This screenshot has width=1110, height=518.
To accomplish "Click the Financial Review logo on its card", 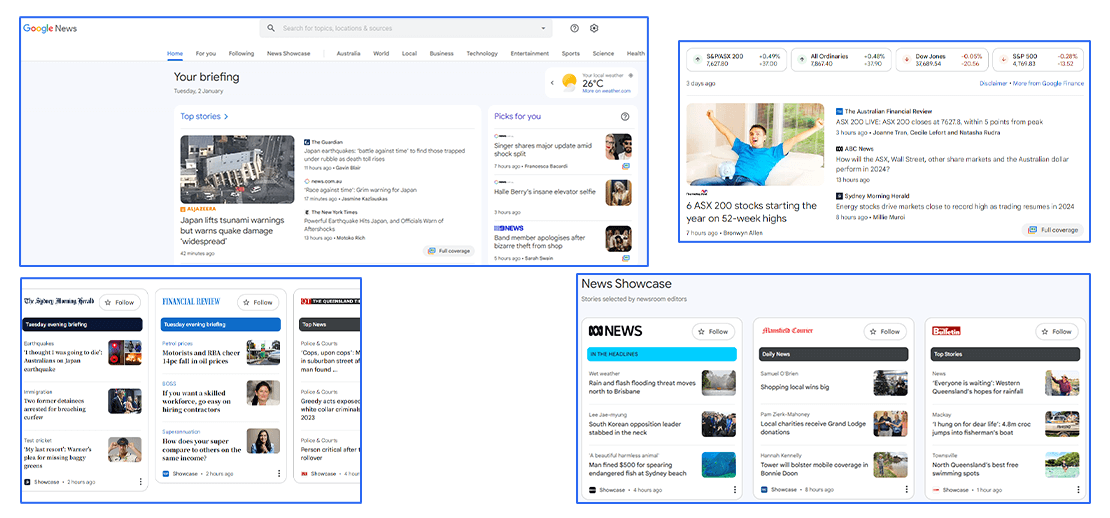I will 191,301.
